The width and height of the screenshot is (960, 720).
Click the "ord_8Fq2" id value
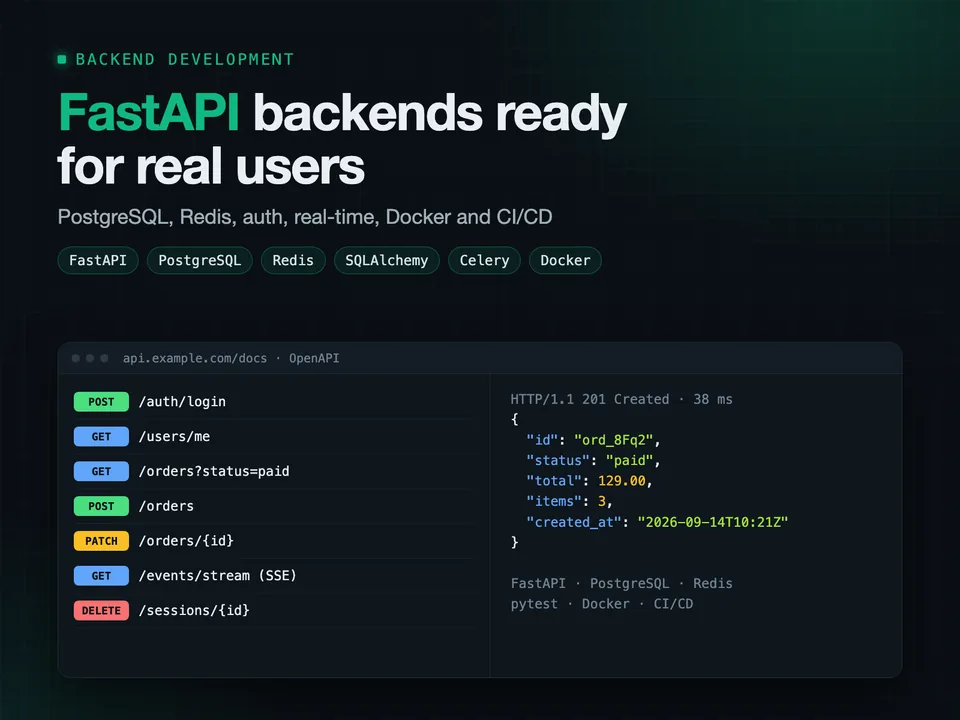pos(613,440)
